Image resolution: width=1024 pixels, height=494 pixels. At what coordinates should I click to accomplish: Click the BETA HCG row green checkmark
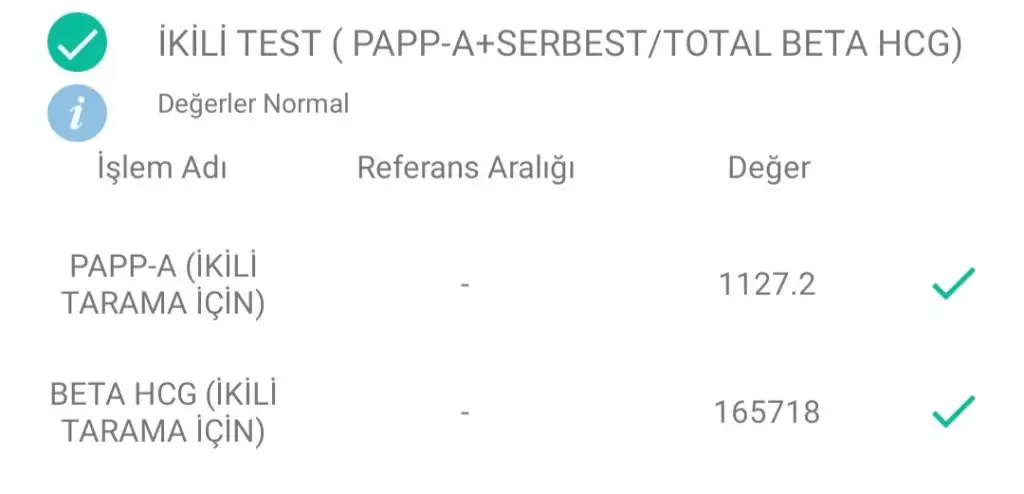click(x=953, y=412)
